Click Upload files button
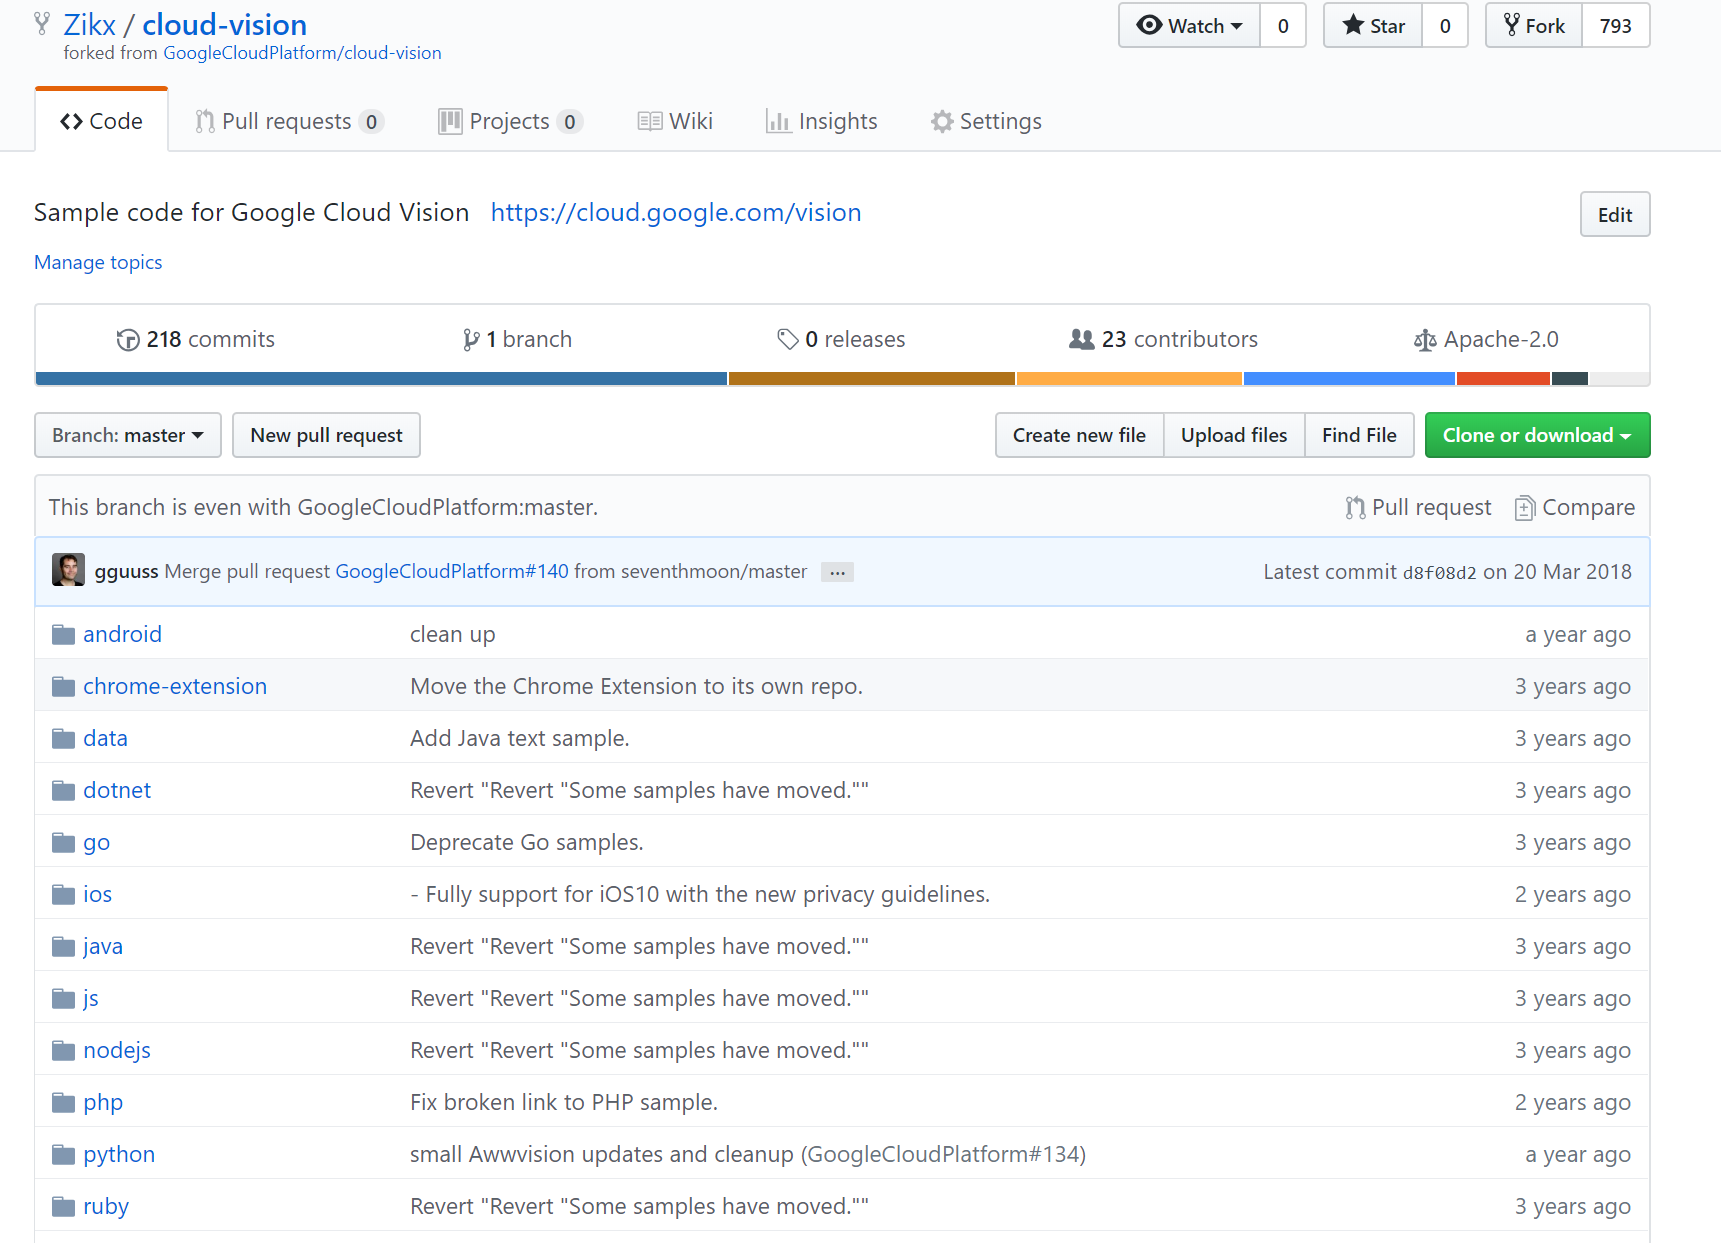Viewport: 1721px width, 1243px height. [x=1234, y=435]
